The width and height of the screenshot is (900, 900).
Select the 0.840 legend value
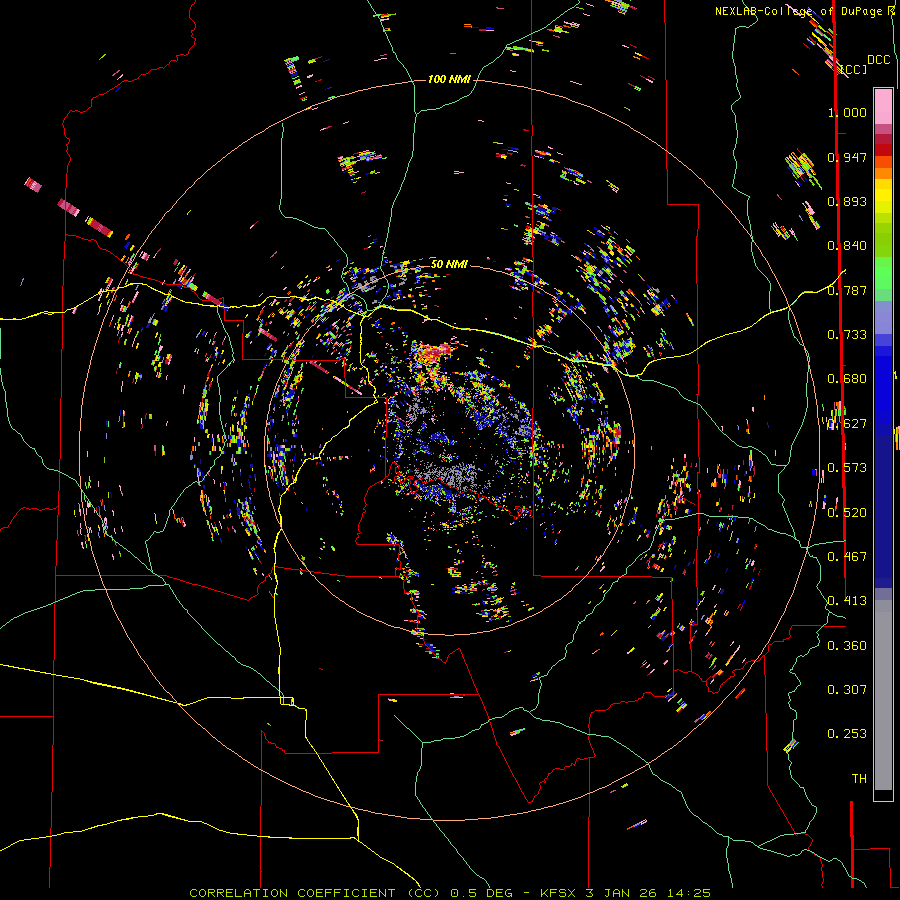tap(847, 246)
